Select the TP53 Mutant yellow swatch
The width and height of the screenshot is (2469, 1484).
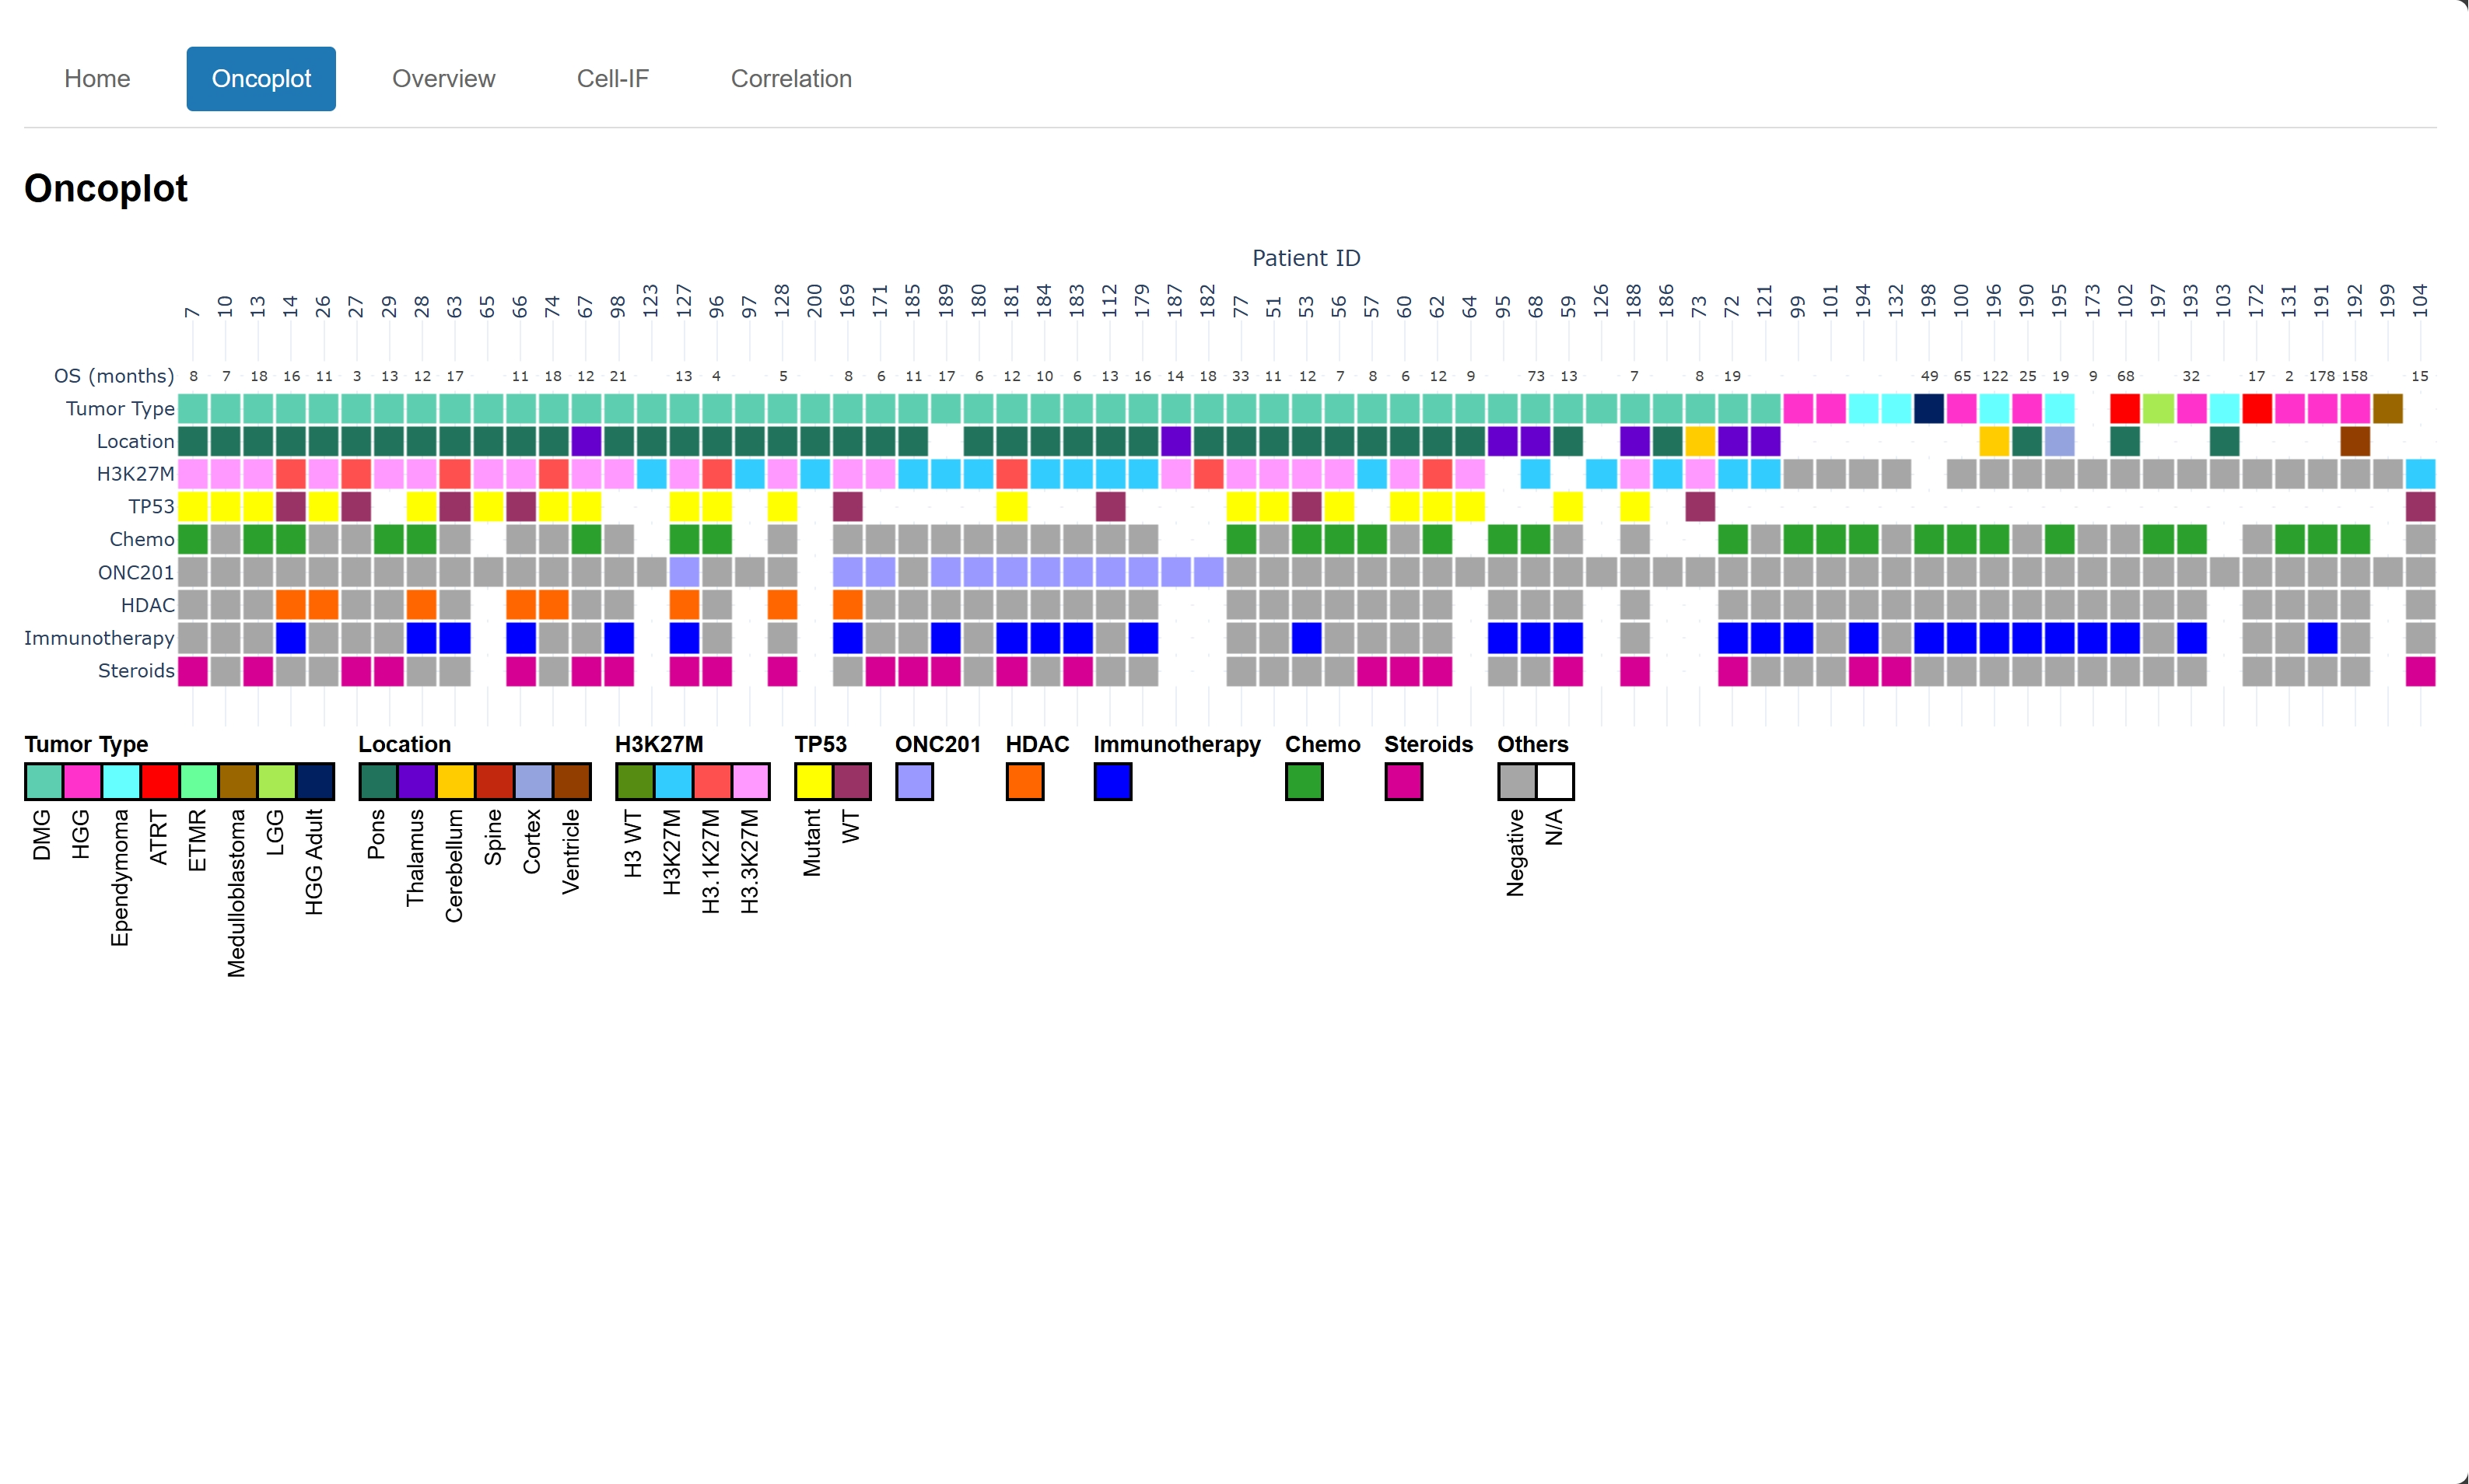814,781
